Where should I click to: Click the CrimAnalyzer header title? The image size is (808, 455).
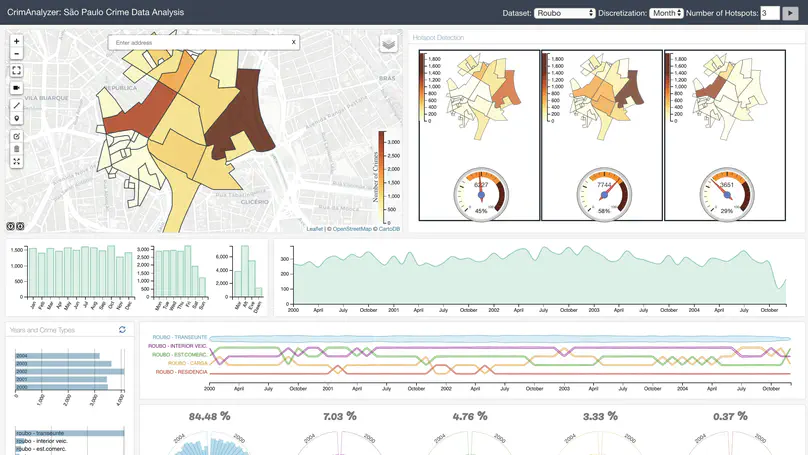(x=95, y=12)
